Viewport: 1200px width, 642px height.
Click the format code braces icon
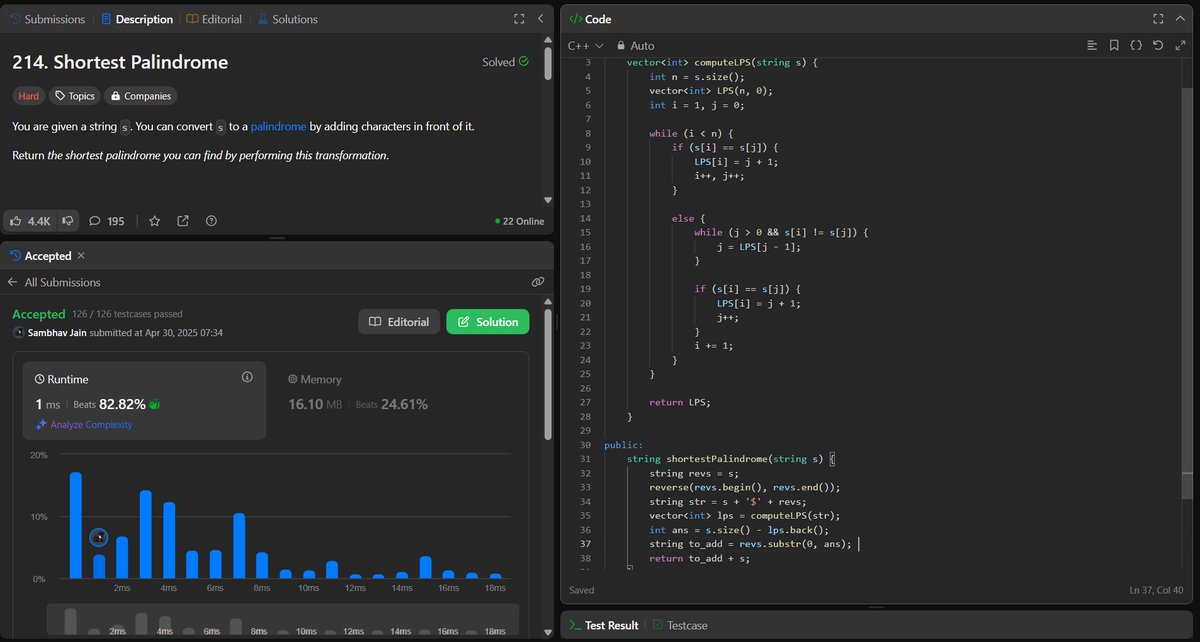[1136, 45]
